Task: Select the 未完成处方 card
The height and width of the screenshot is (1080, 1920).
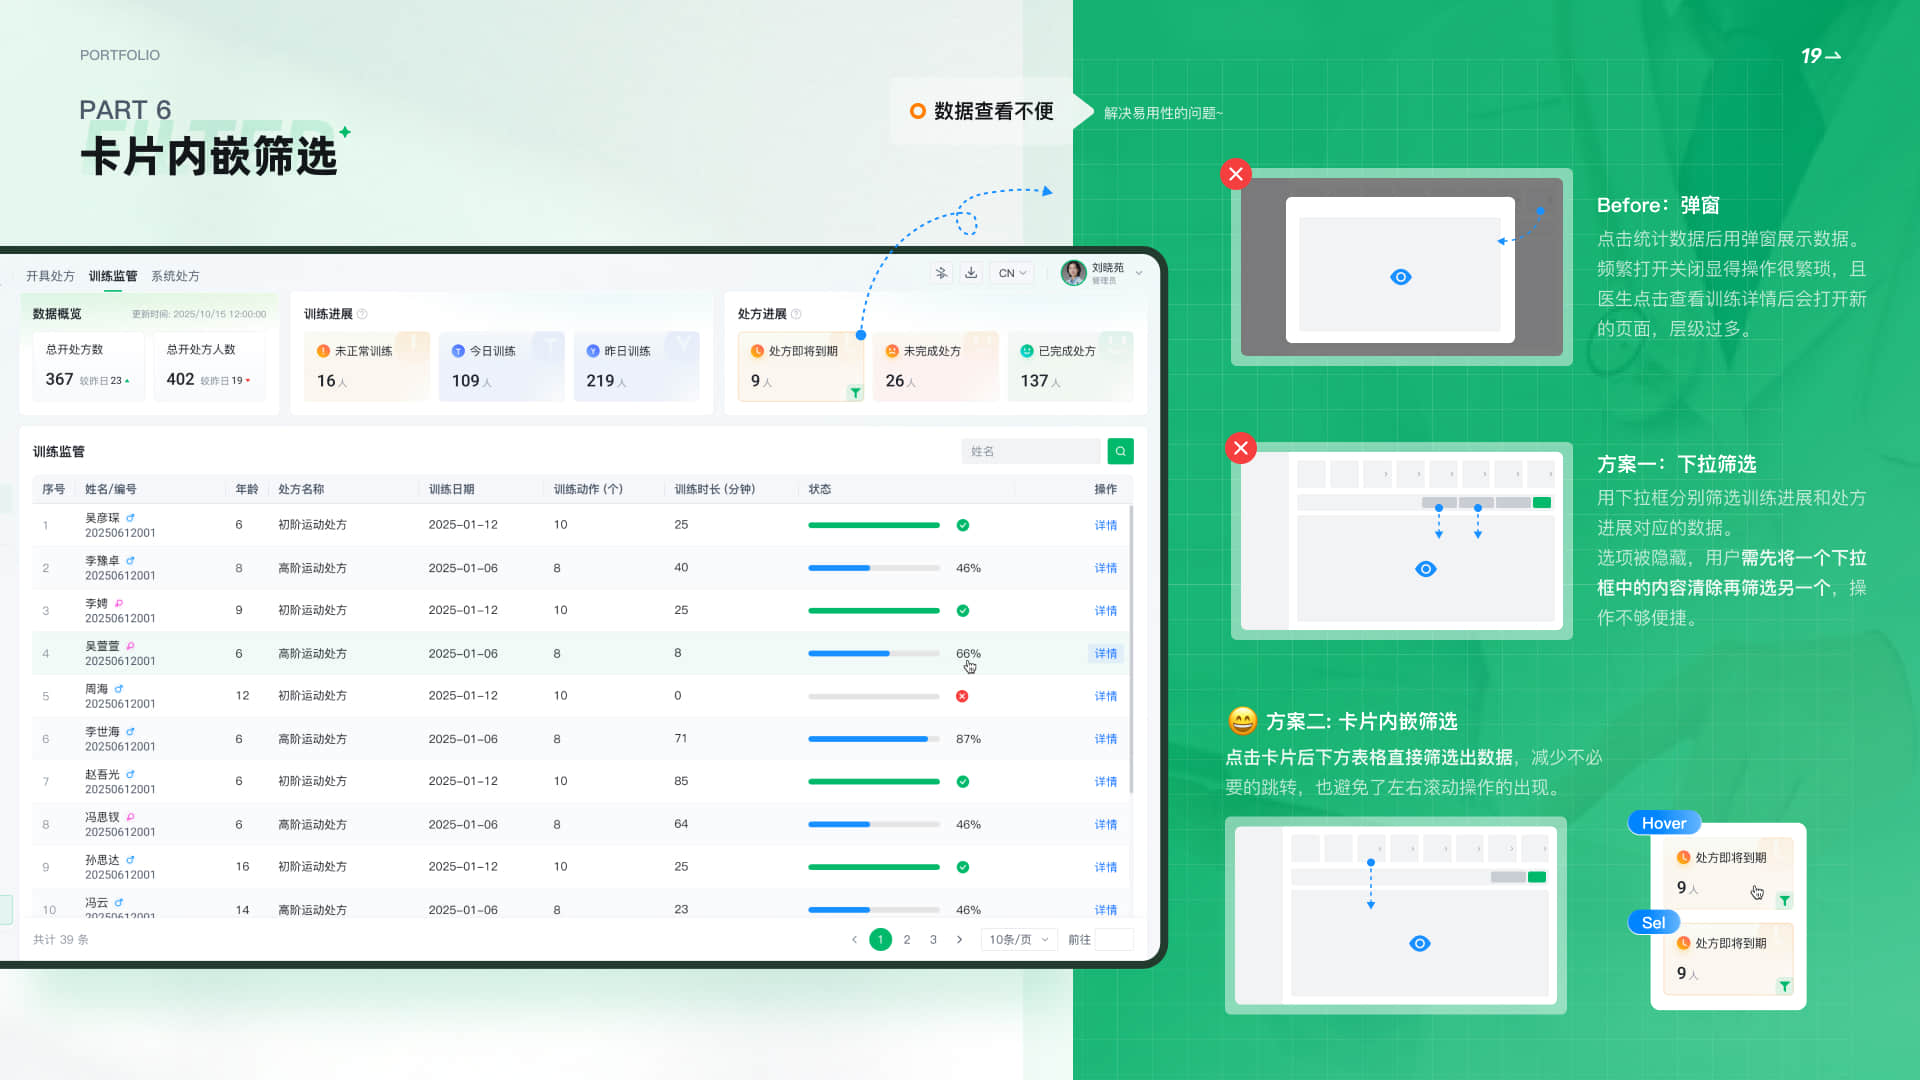Action: coord(935,366)
